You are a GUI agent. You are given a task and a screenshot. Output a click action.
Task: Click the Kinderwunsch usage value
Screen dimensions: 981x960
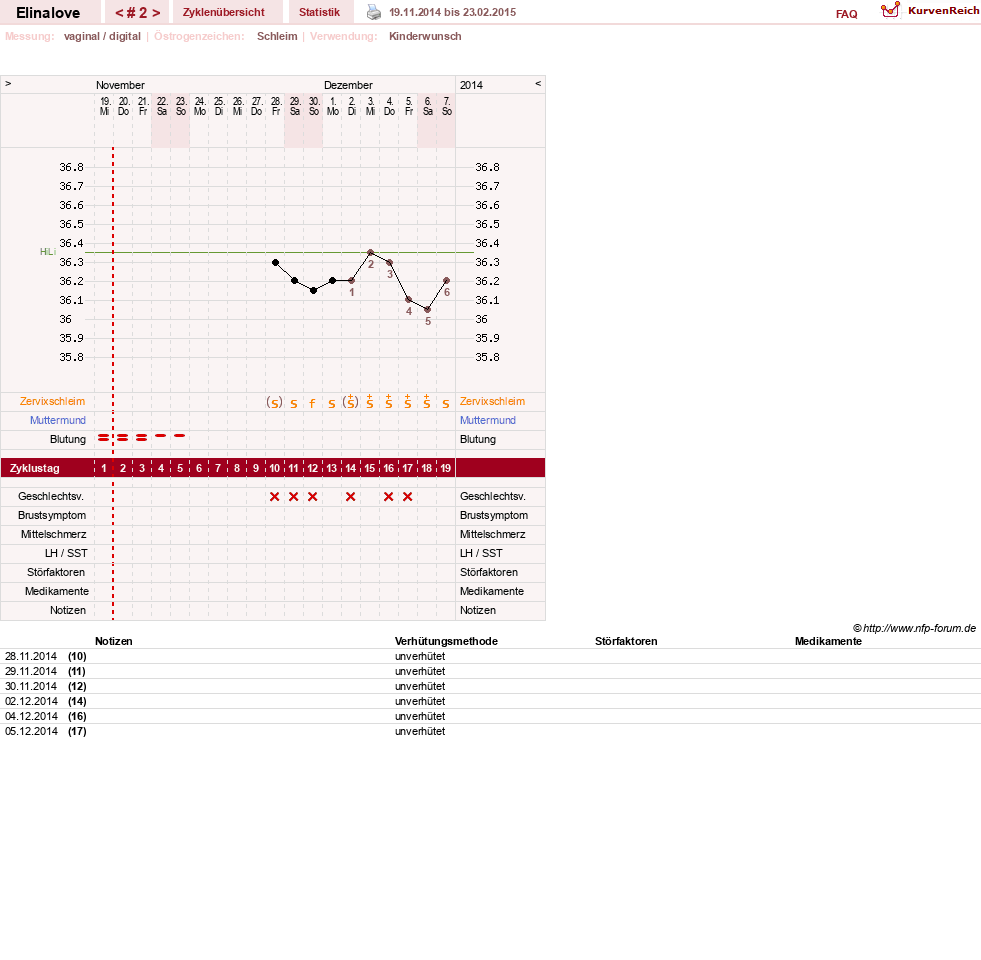click(x=425, y=36)
